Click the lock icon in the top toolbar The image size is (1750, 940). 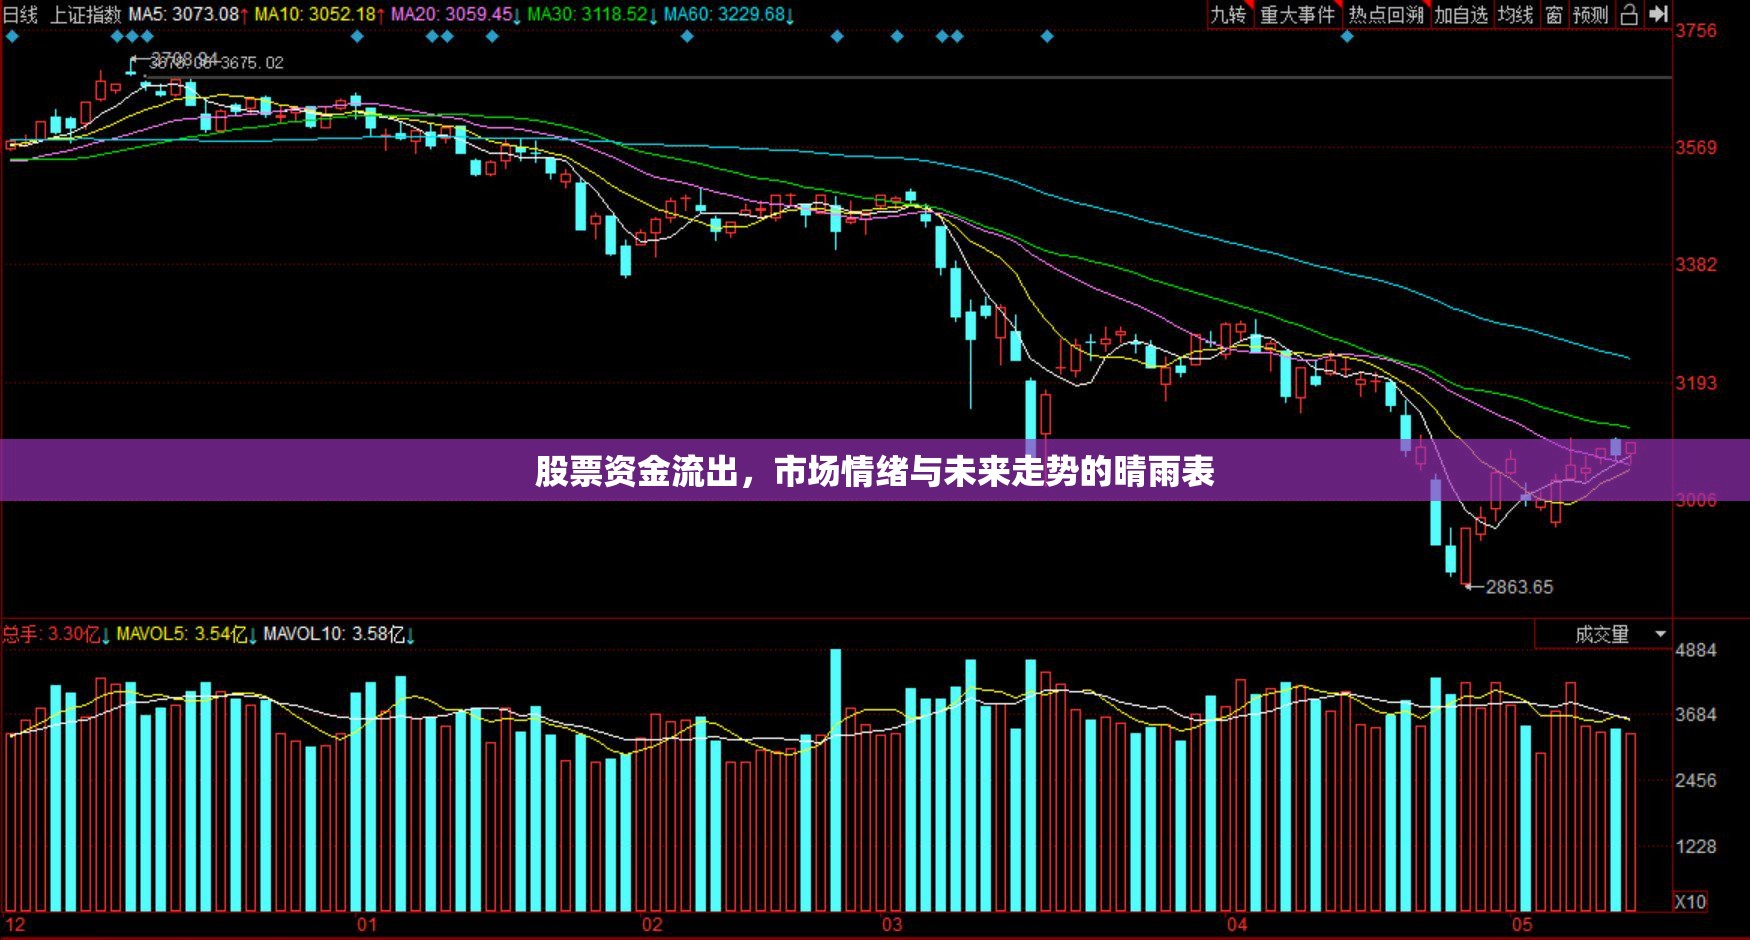point(1629,14)
